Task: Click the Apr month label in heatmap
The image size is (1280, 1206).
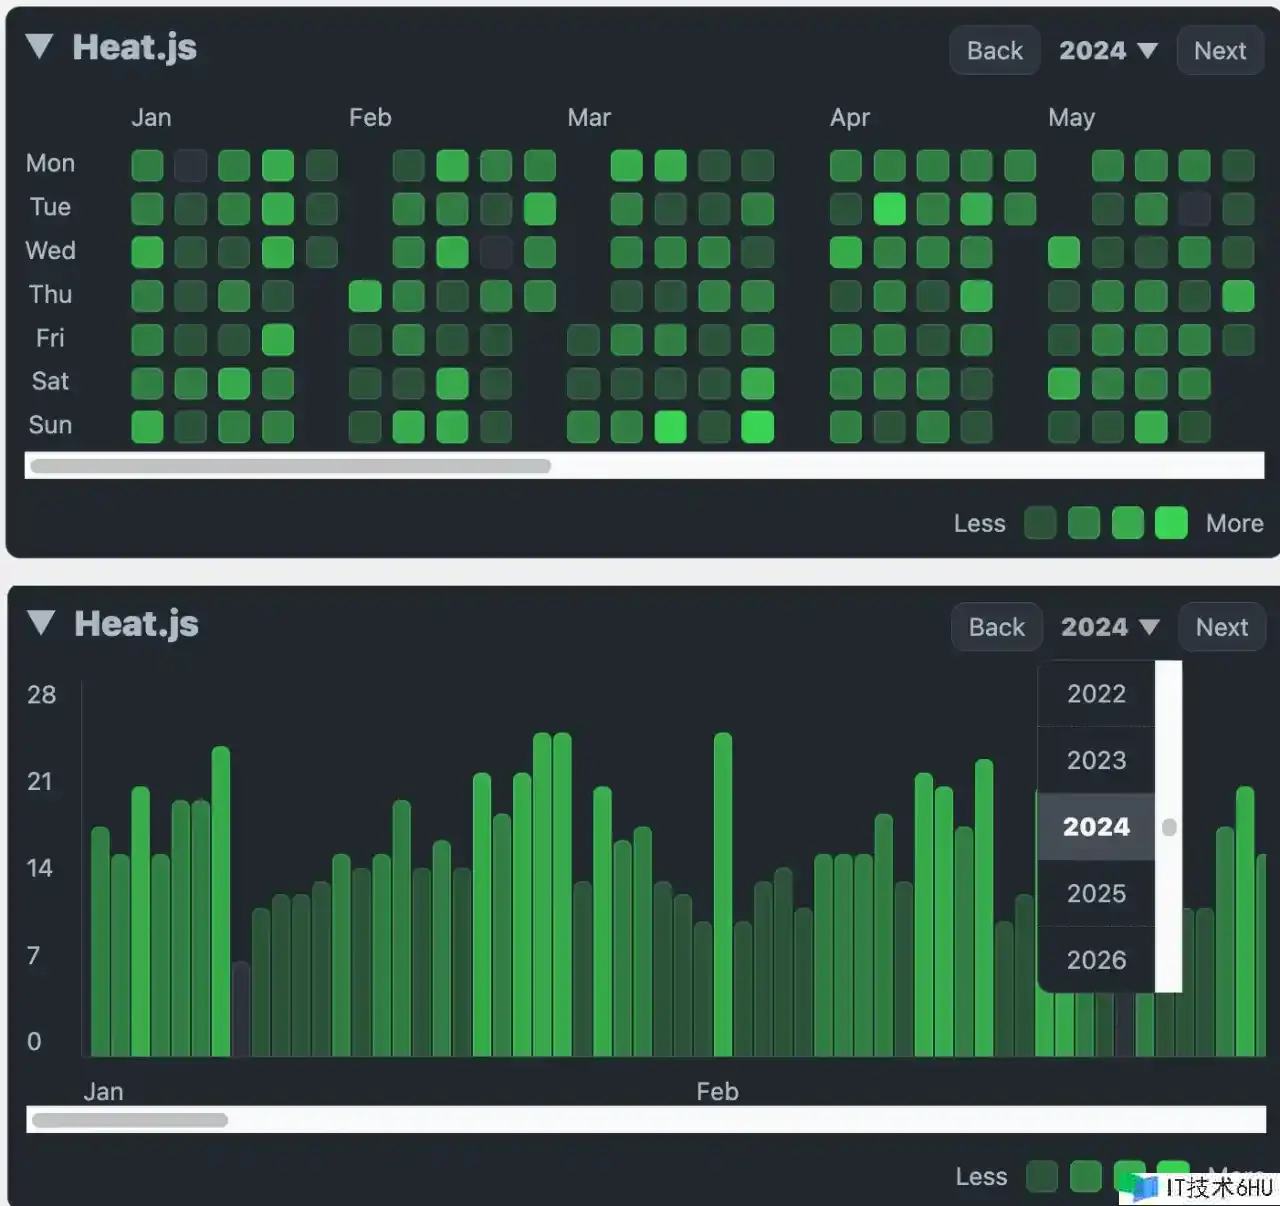Action: click(x=850, y=118)
